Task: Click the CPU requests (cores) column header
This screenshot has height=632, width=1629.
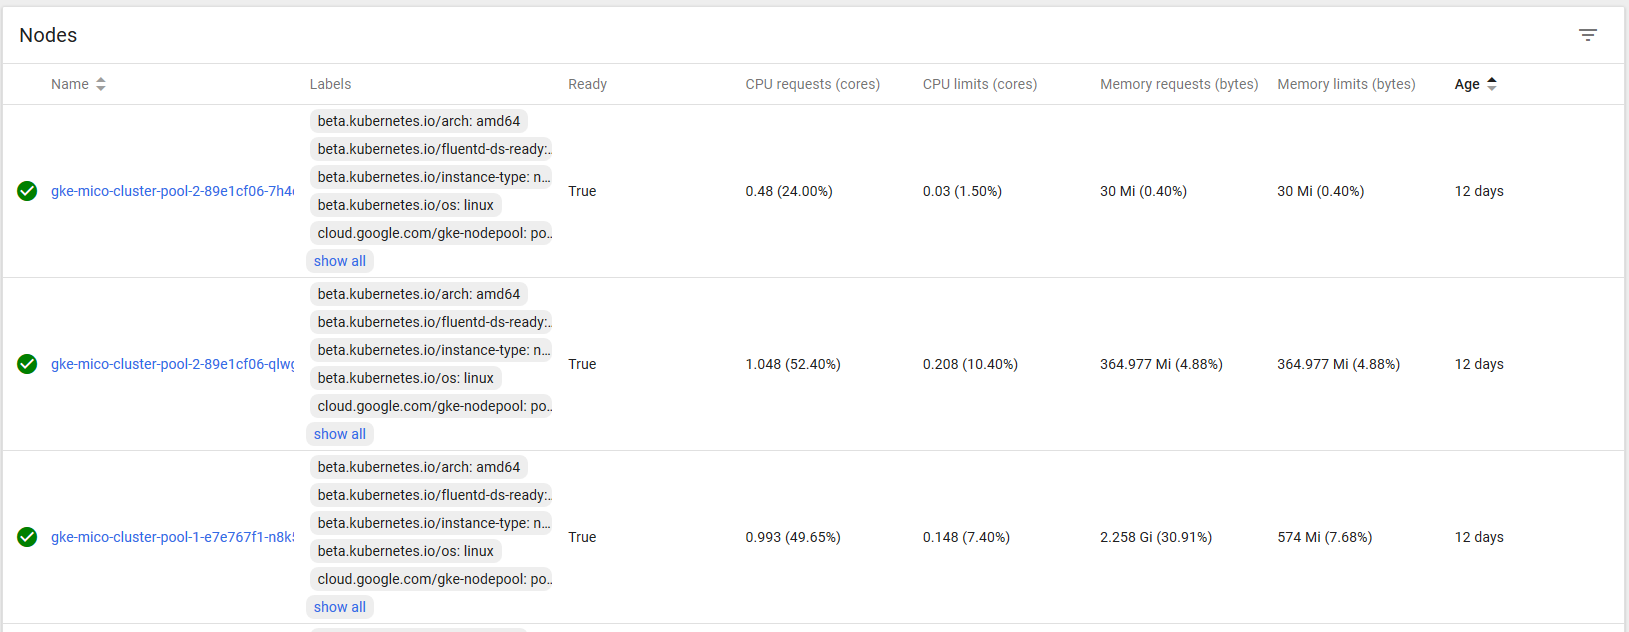Action: (812, 84)
